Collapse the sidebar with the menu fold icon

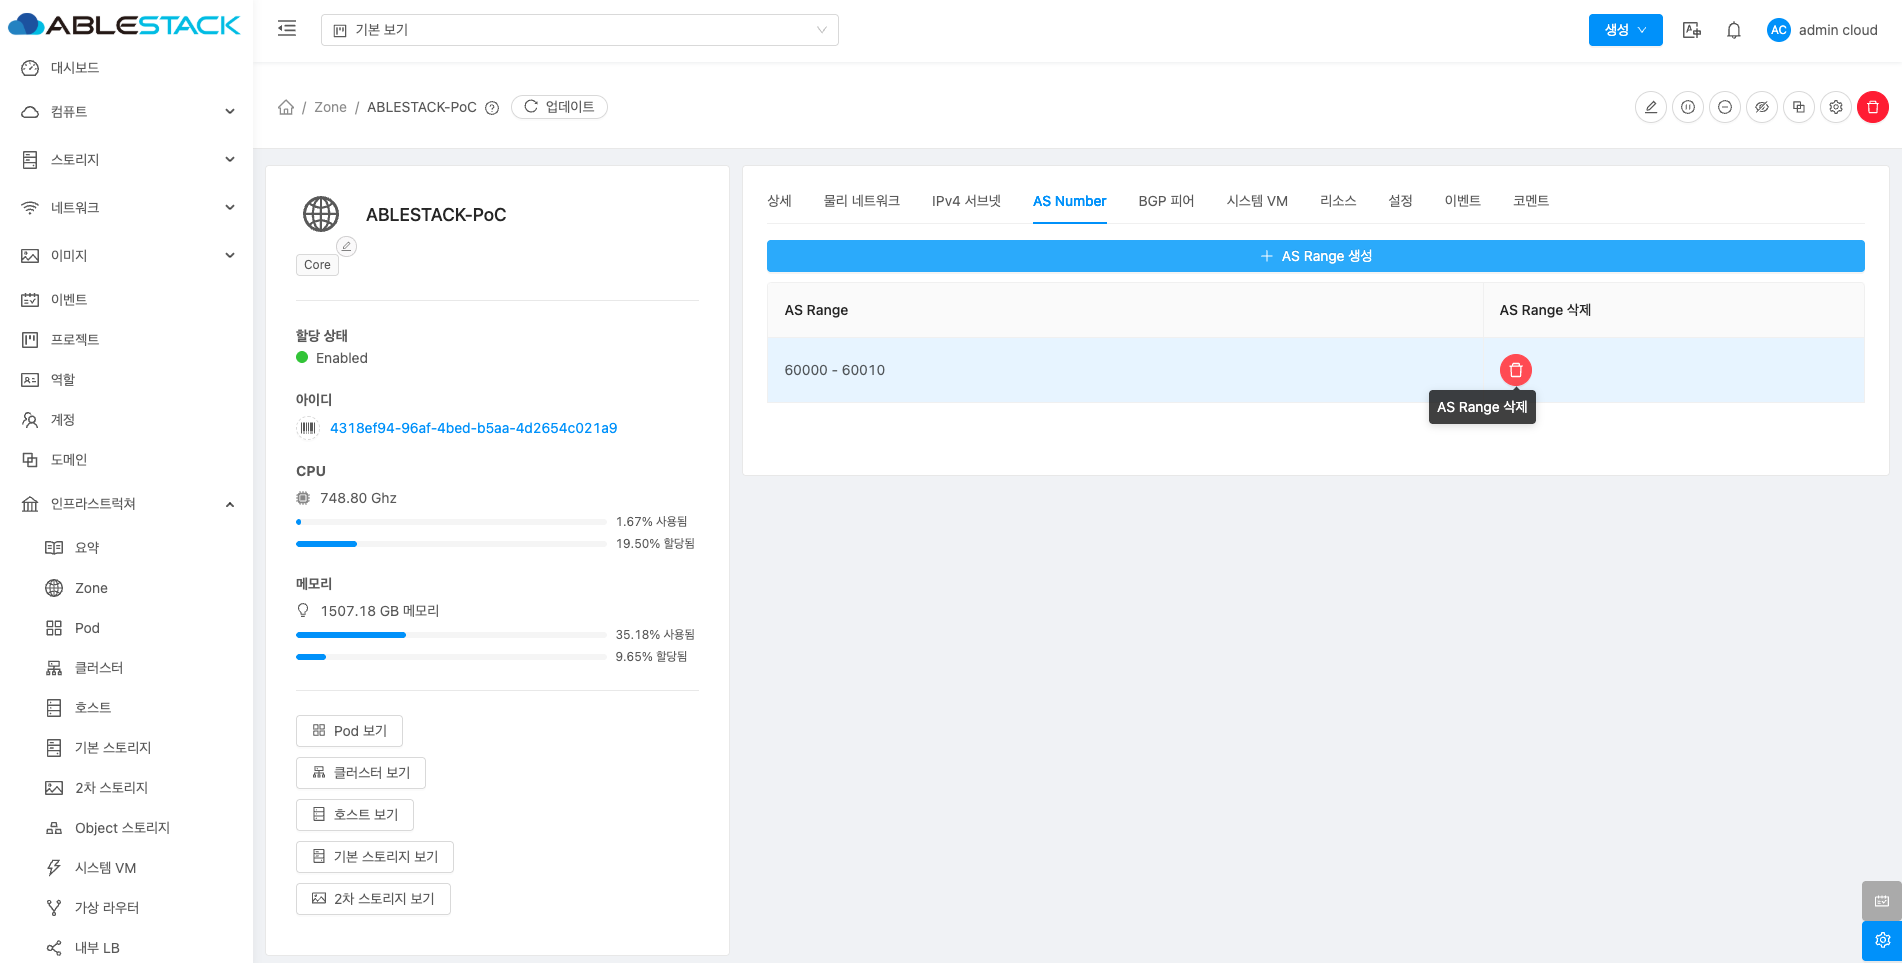[x=287, y=29]
